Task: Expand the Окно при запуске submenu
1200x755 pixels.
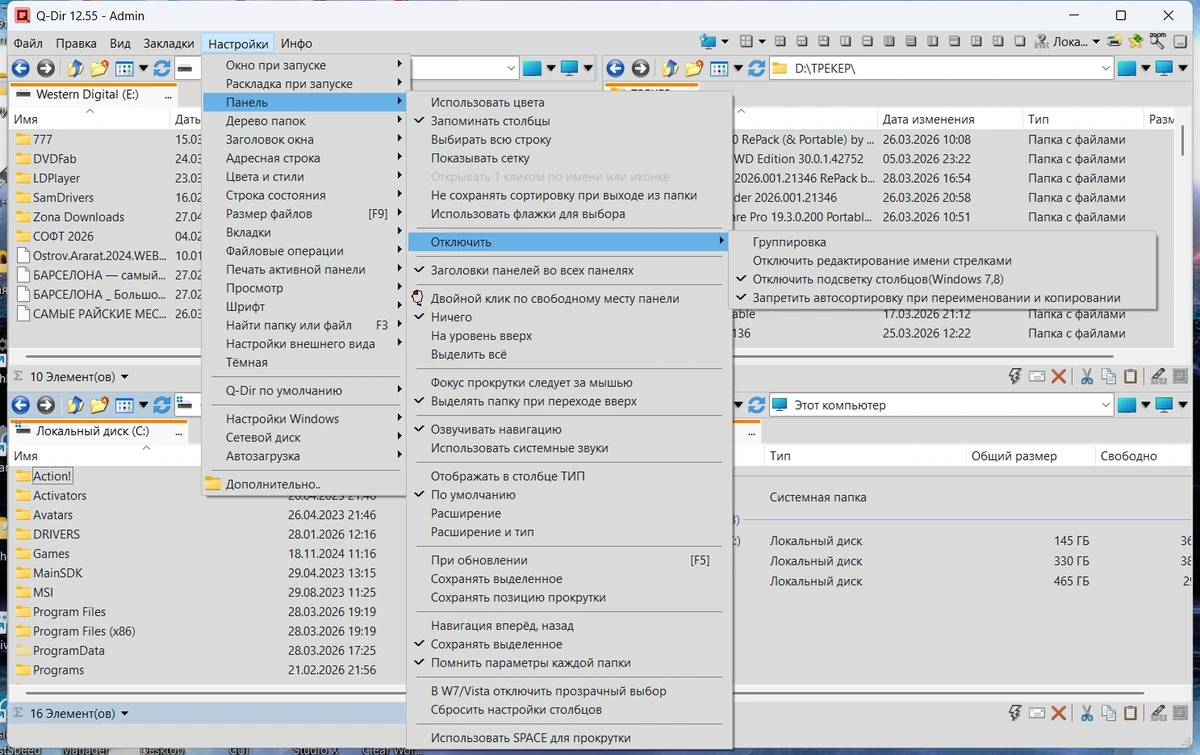Action: pyautogui.click(x=306, y=65)
